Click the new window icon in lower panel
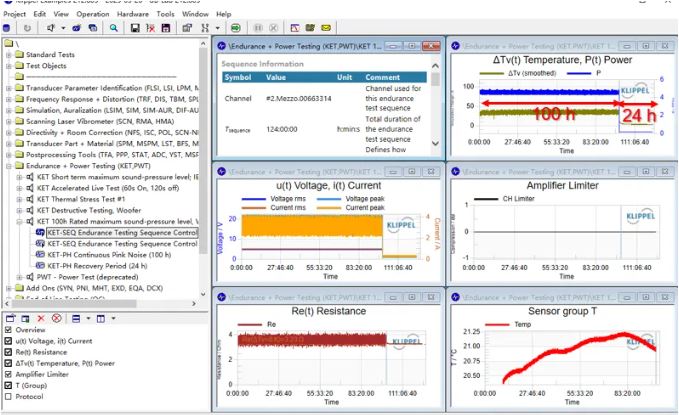The width and height of the screenshot is (679, 415). click(10, 318)
